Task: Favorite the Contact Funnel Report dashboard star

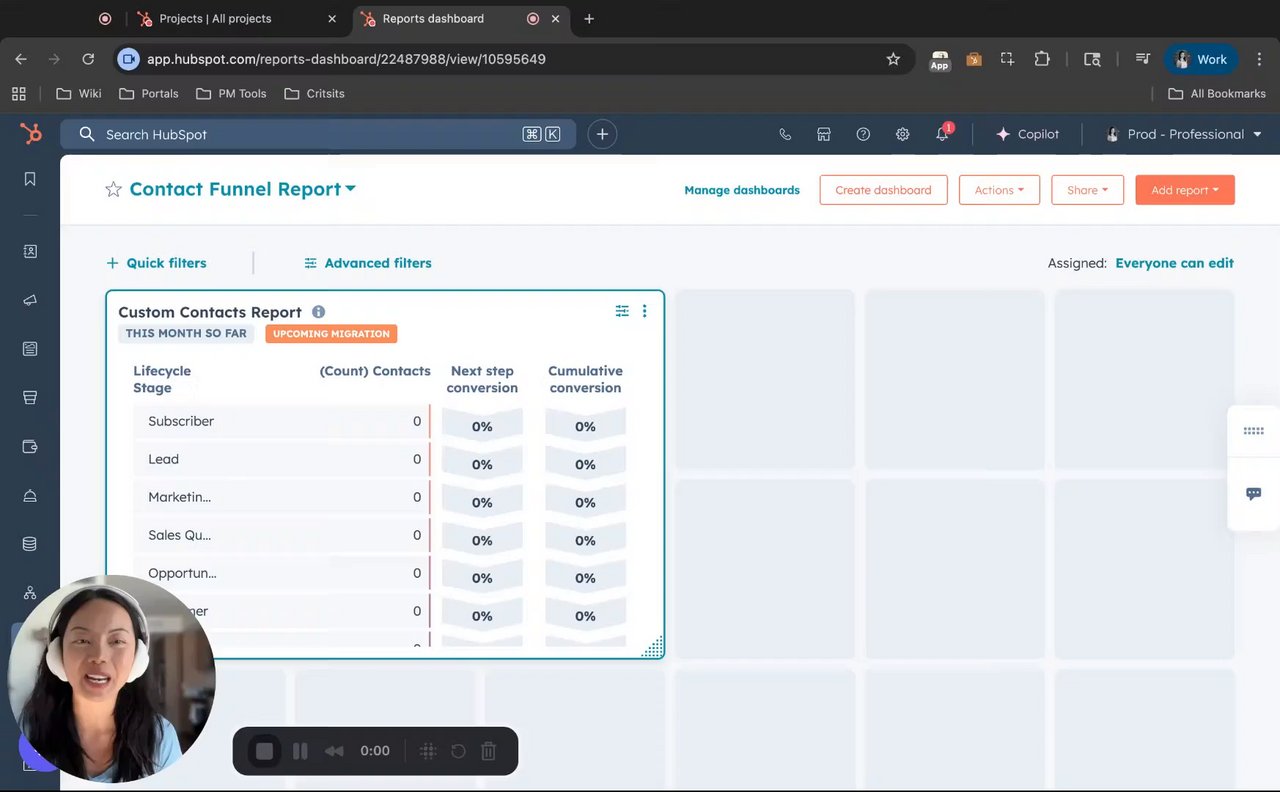Action: [x=114, y=189]
